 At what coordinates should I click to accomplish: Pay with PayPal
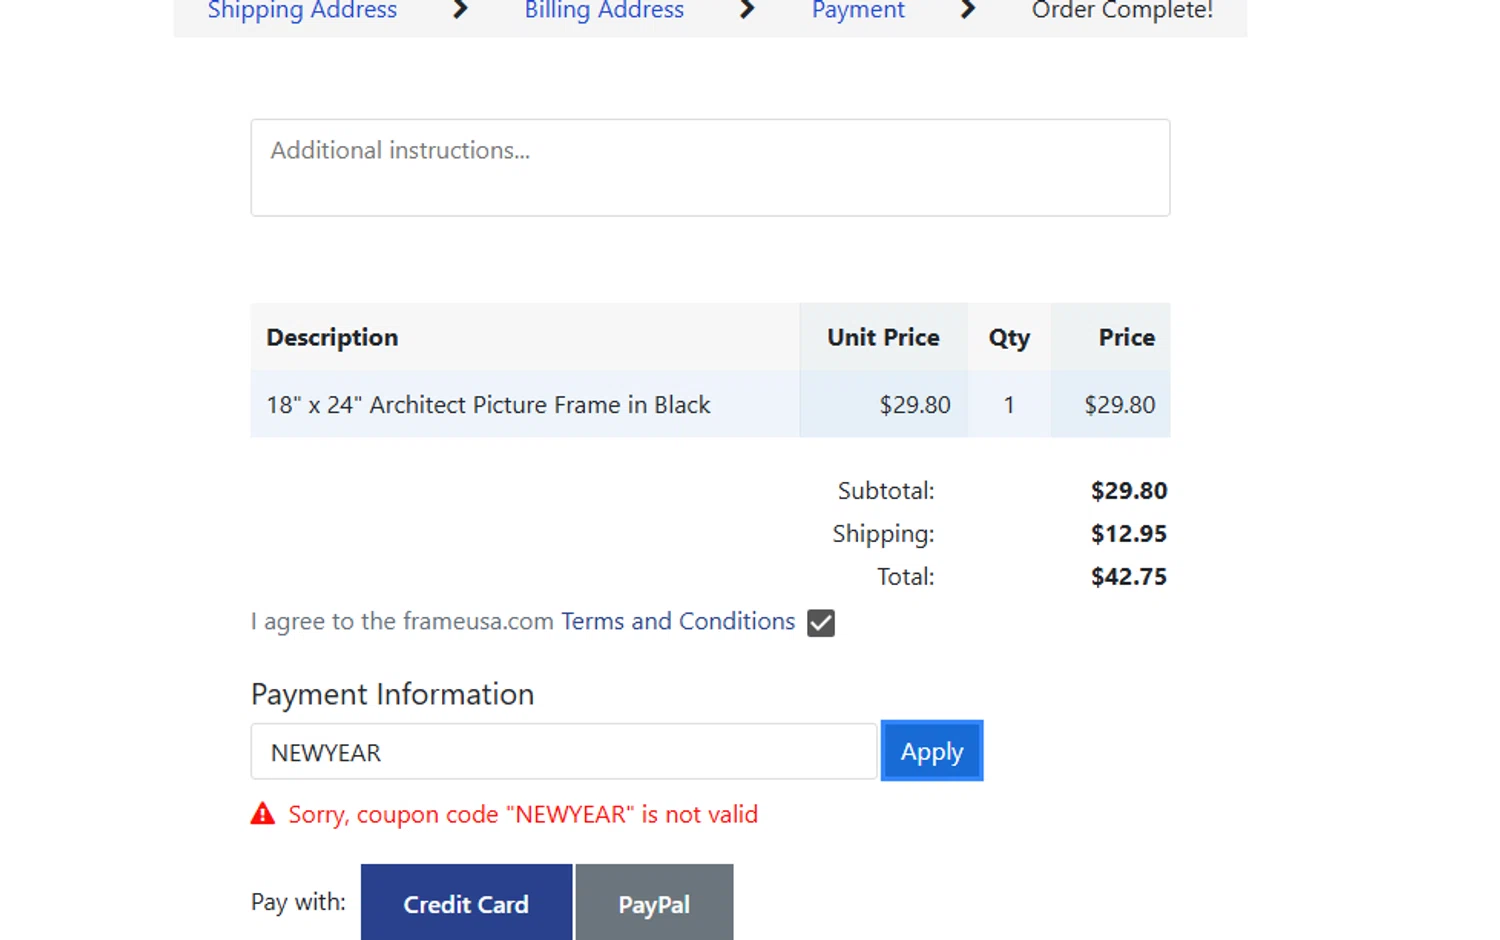coord(654,903)
